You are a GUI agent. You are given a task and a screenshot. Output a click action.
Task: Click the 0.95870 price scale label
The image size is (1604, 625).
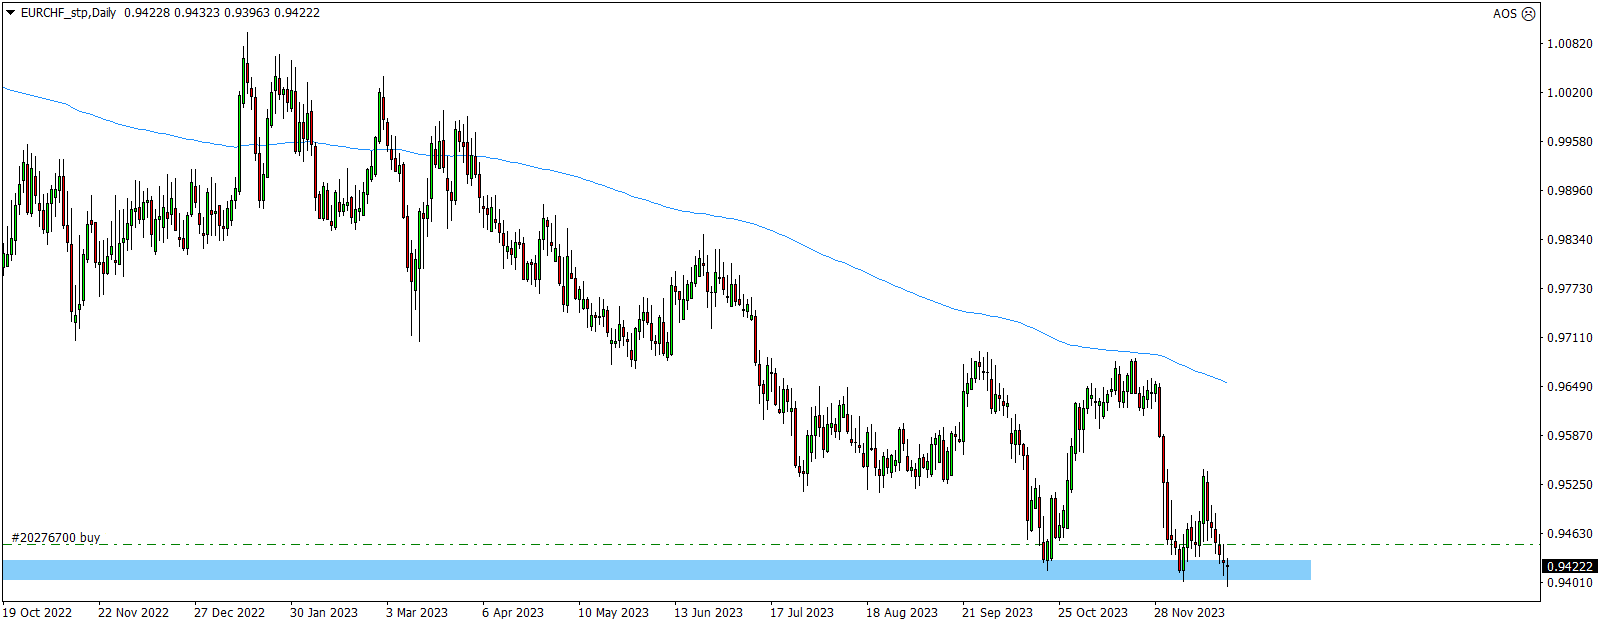1570,436
